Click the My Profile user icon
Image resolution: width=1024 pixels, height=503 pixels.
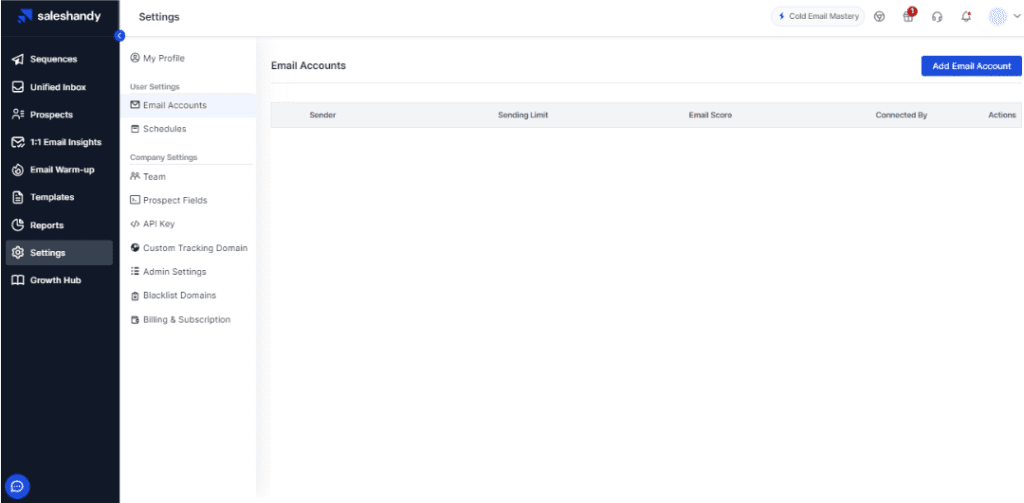[135, 58]
